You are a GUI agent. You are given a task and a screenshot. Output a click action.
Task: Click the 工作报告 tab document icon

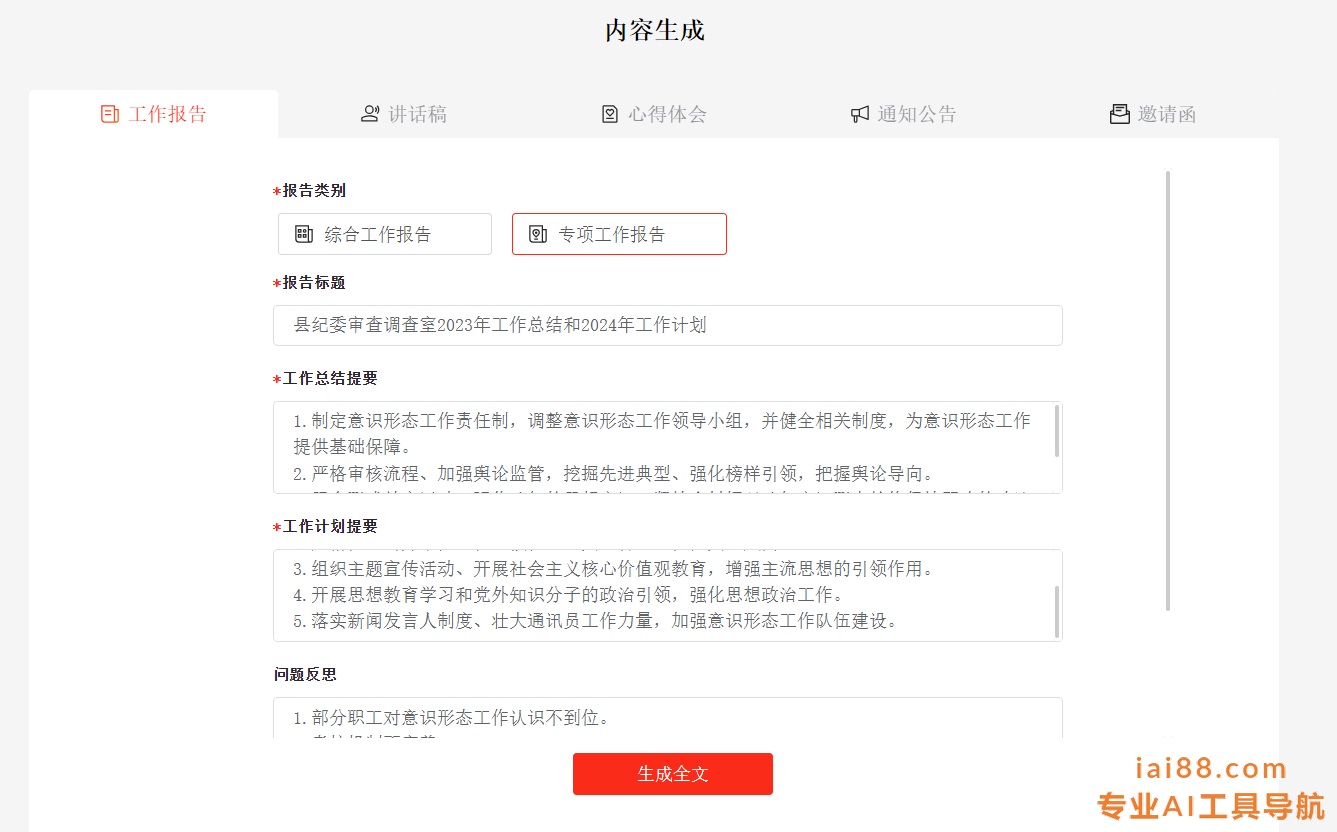[x=110, y=114]
